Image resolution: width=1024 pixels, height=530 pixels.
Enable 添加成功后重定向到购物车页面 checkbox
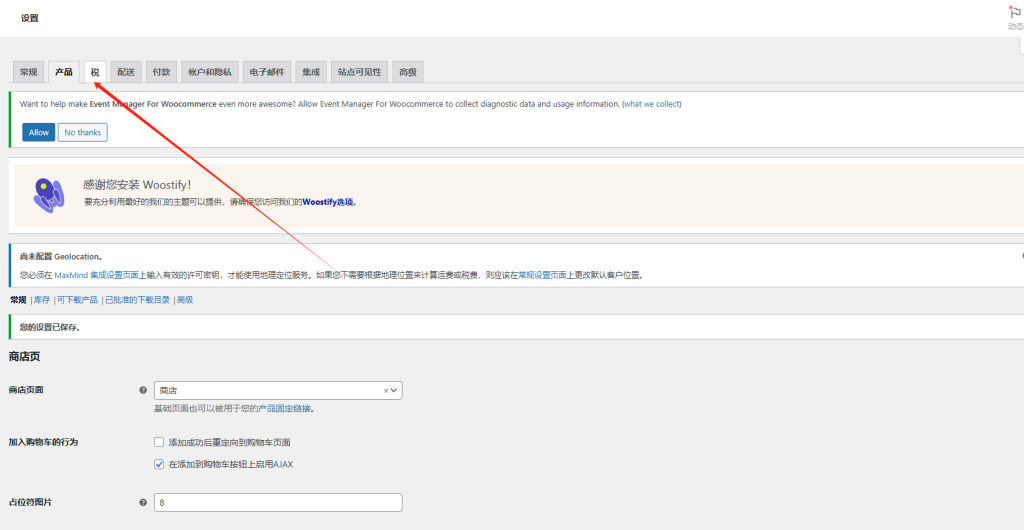(x=159, y=442)
